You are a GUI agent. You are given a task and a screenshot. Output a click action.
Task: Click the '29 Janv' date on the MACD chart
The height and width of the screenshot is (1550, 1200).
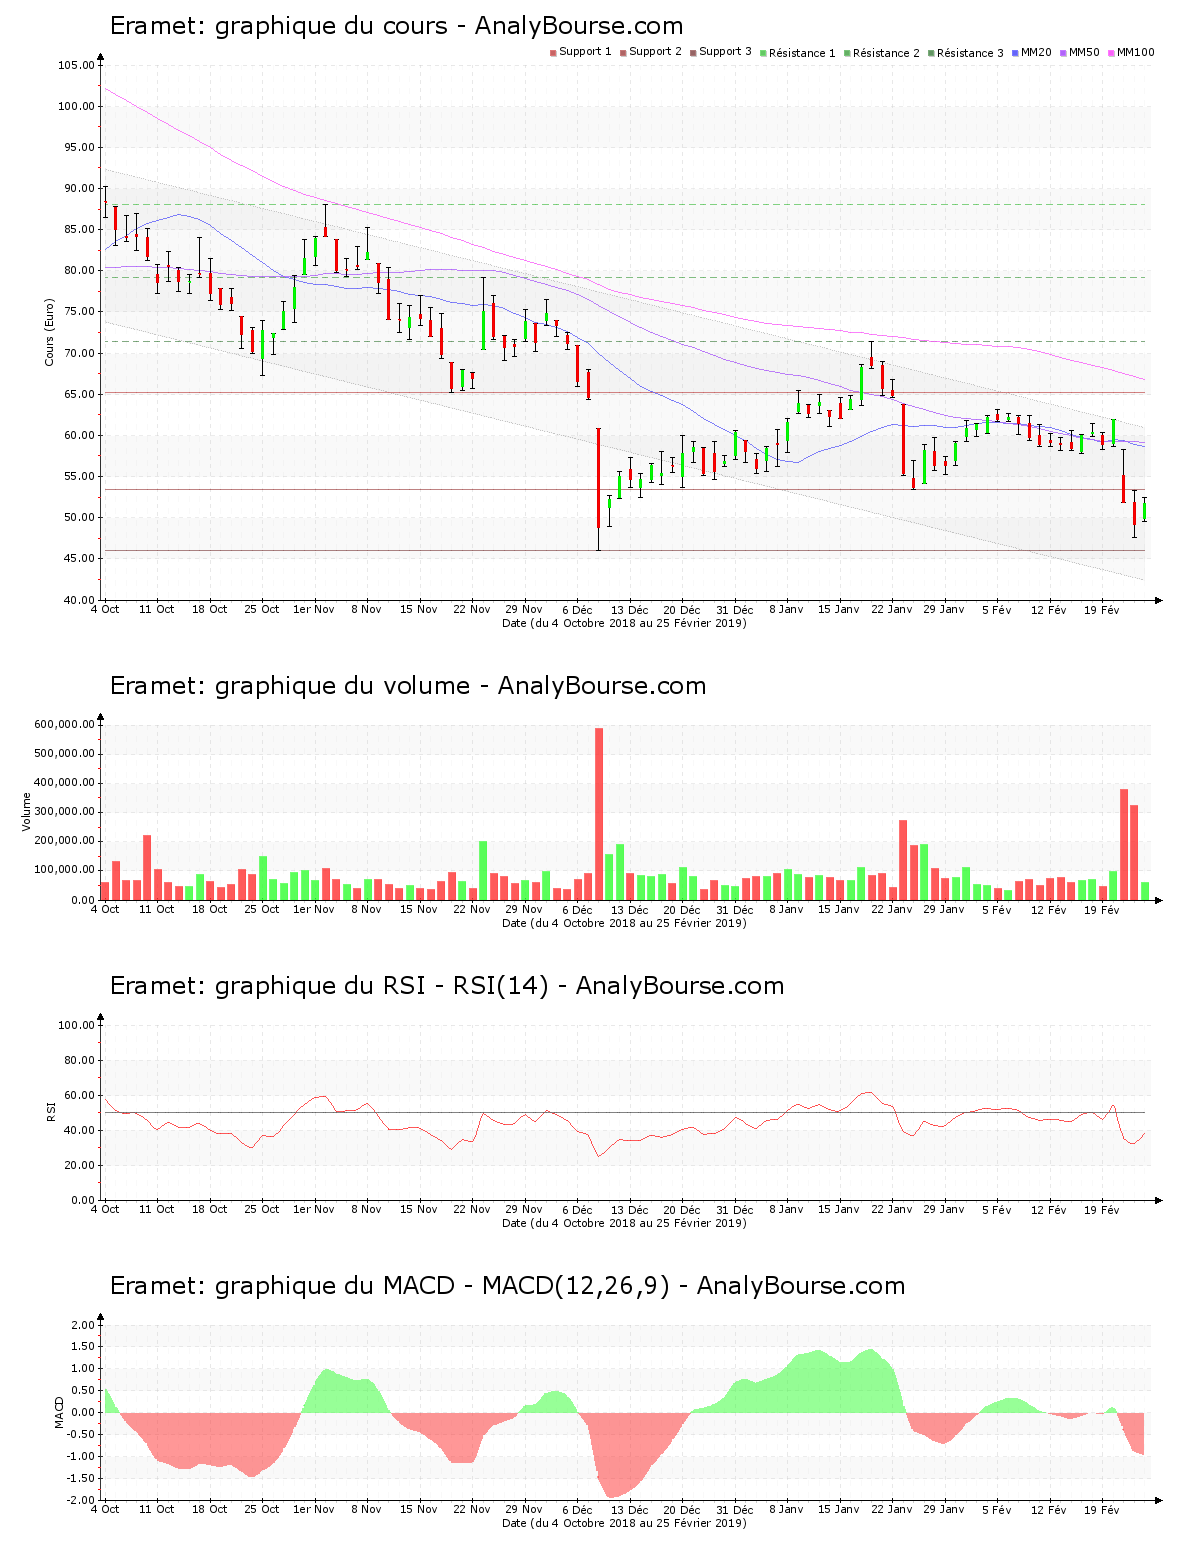pos(944,1510)
